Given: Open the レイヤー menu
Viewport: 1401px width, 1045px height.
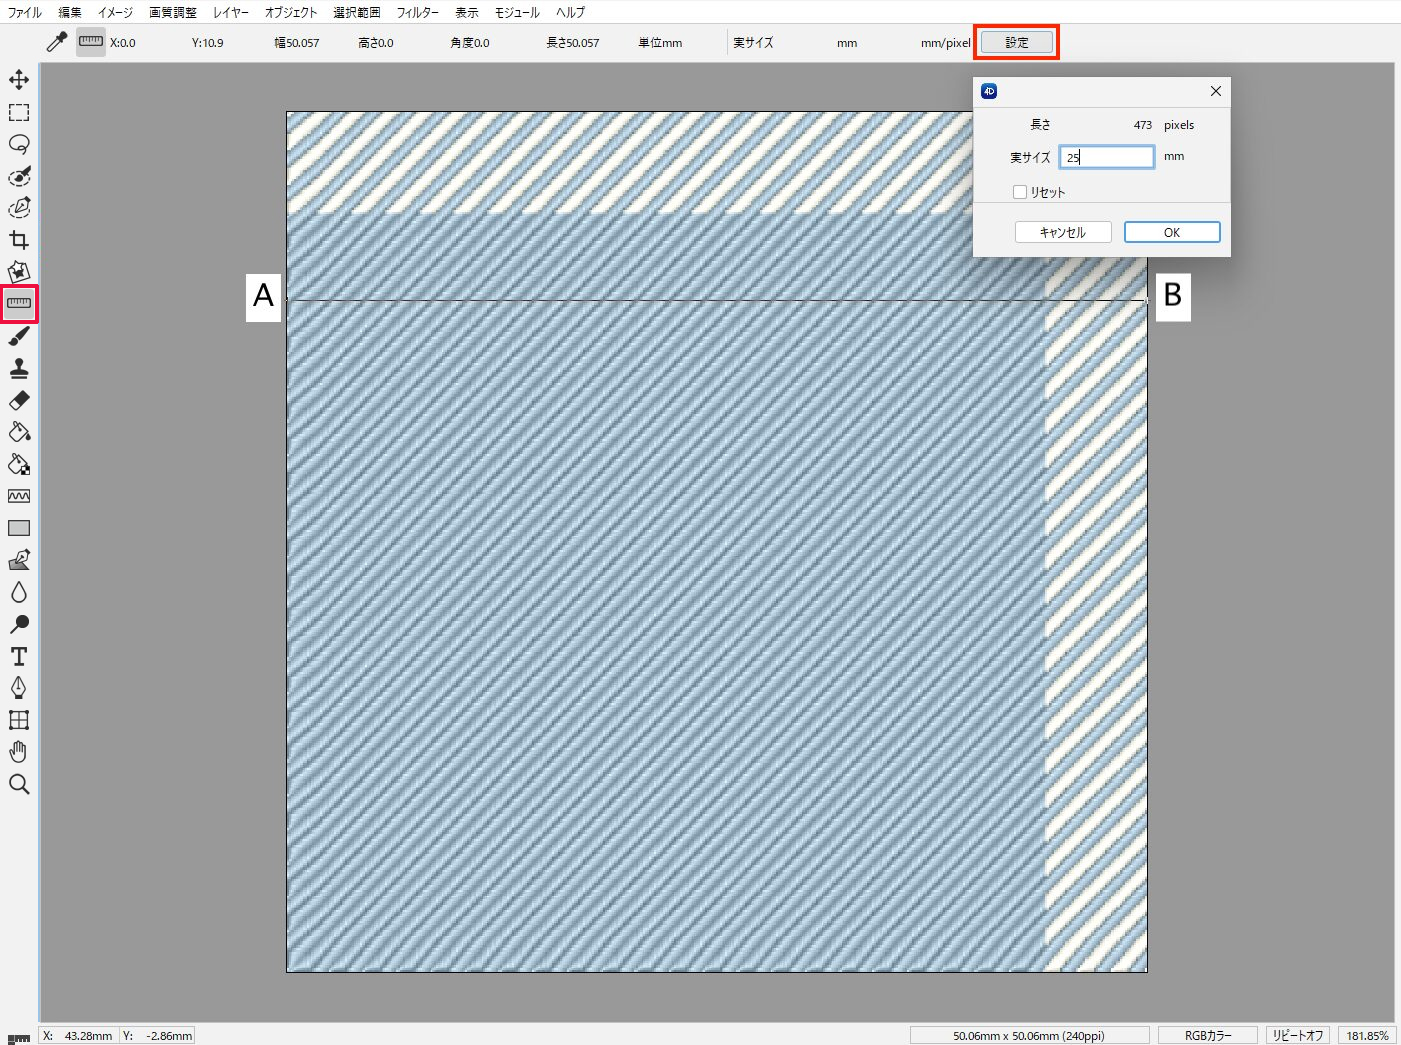Looking at the screenshot, I should pos(231,12).
